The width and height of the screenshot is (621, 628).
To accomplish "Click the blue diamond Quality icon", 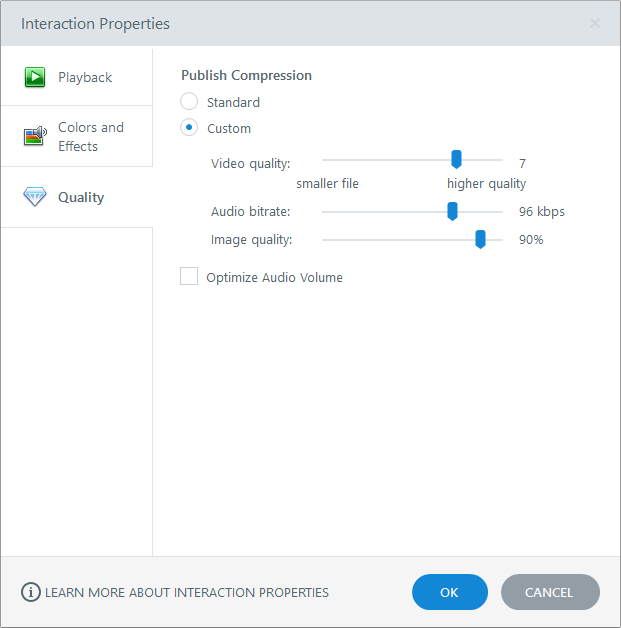I will pyautogui.click(x=35, y=197).
